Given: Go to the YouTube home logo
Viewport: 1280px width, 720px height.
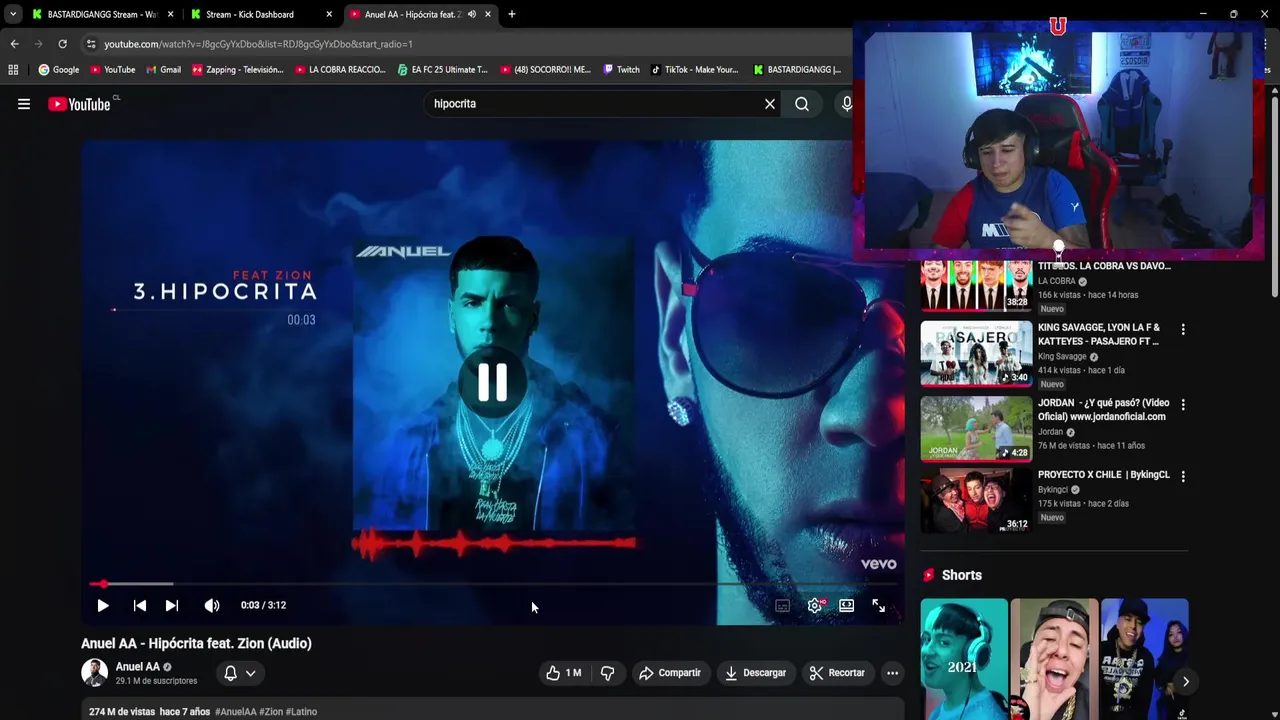Looking at the screenshot, I should click(79, 104).
